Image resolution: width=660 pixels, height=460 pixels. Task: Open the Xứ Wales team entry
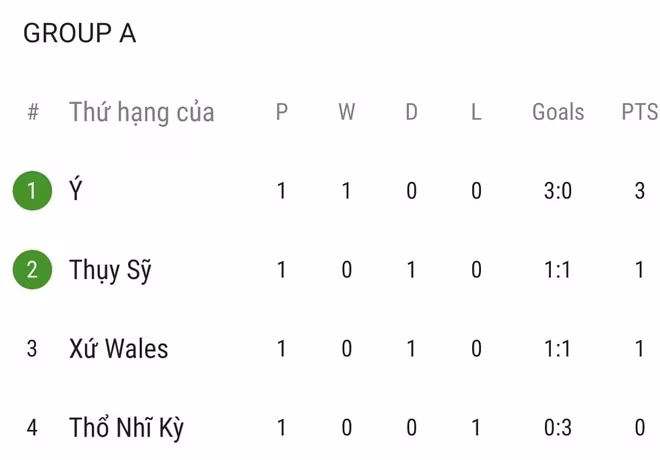coord(118,349)
